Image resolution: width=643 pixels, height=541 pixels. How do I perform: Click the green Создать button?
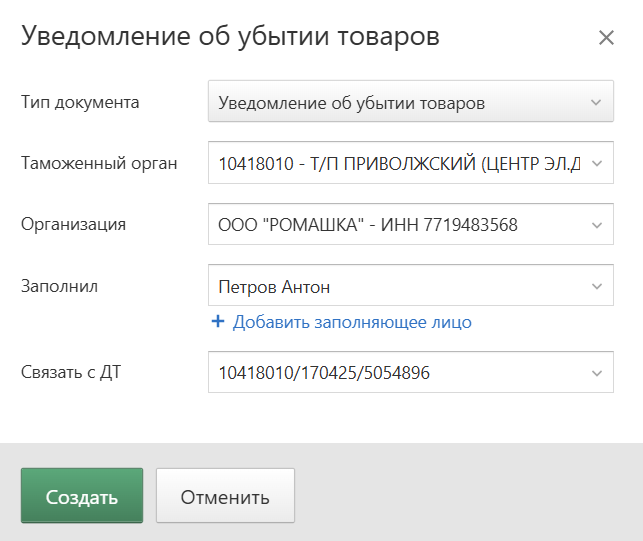click(82, 495)
